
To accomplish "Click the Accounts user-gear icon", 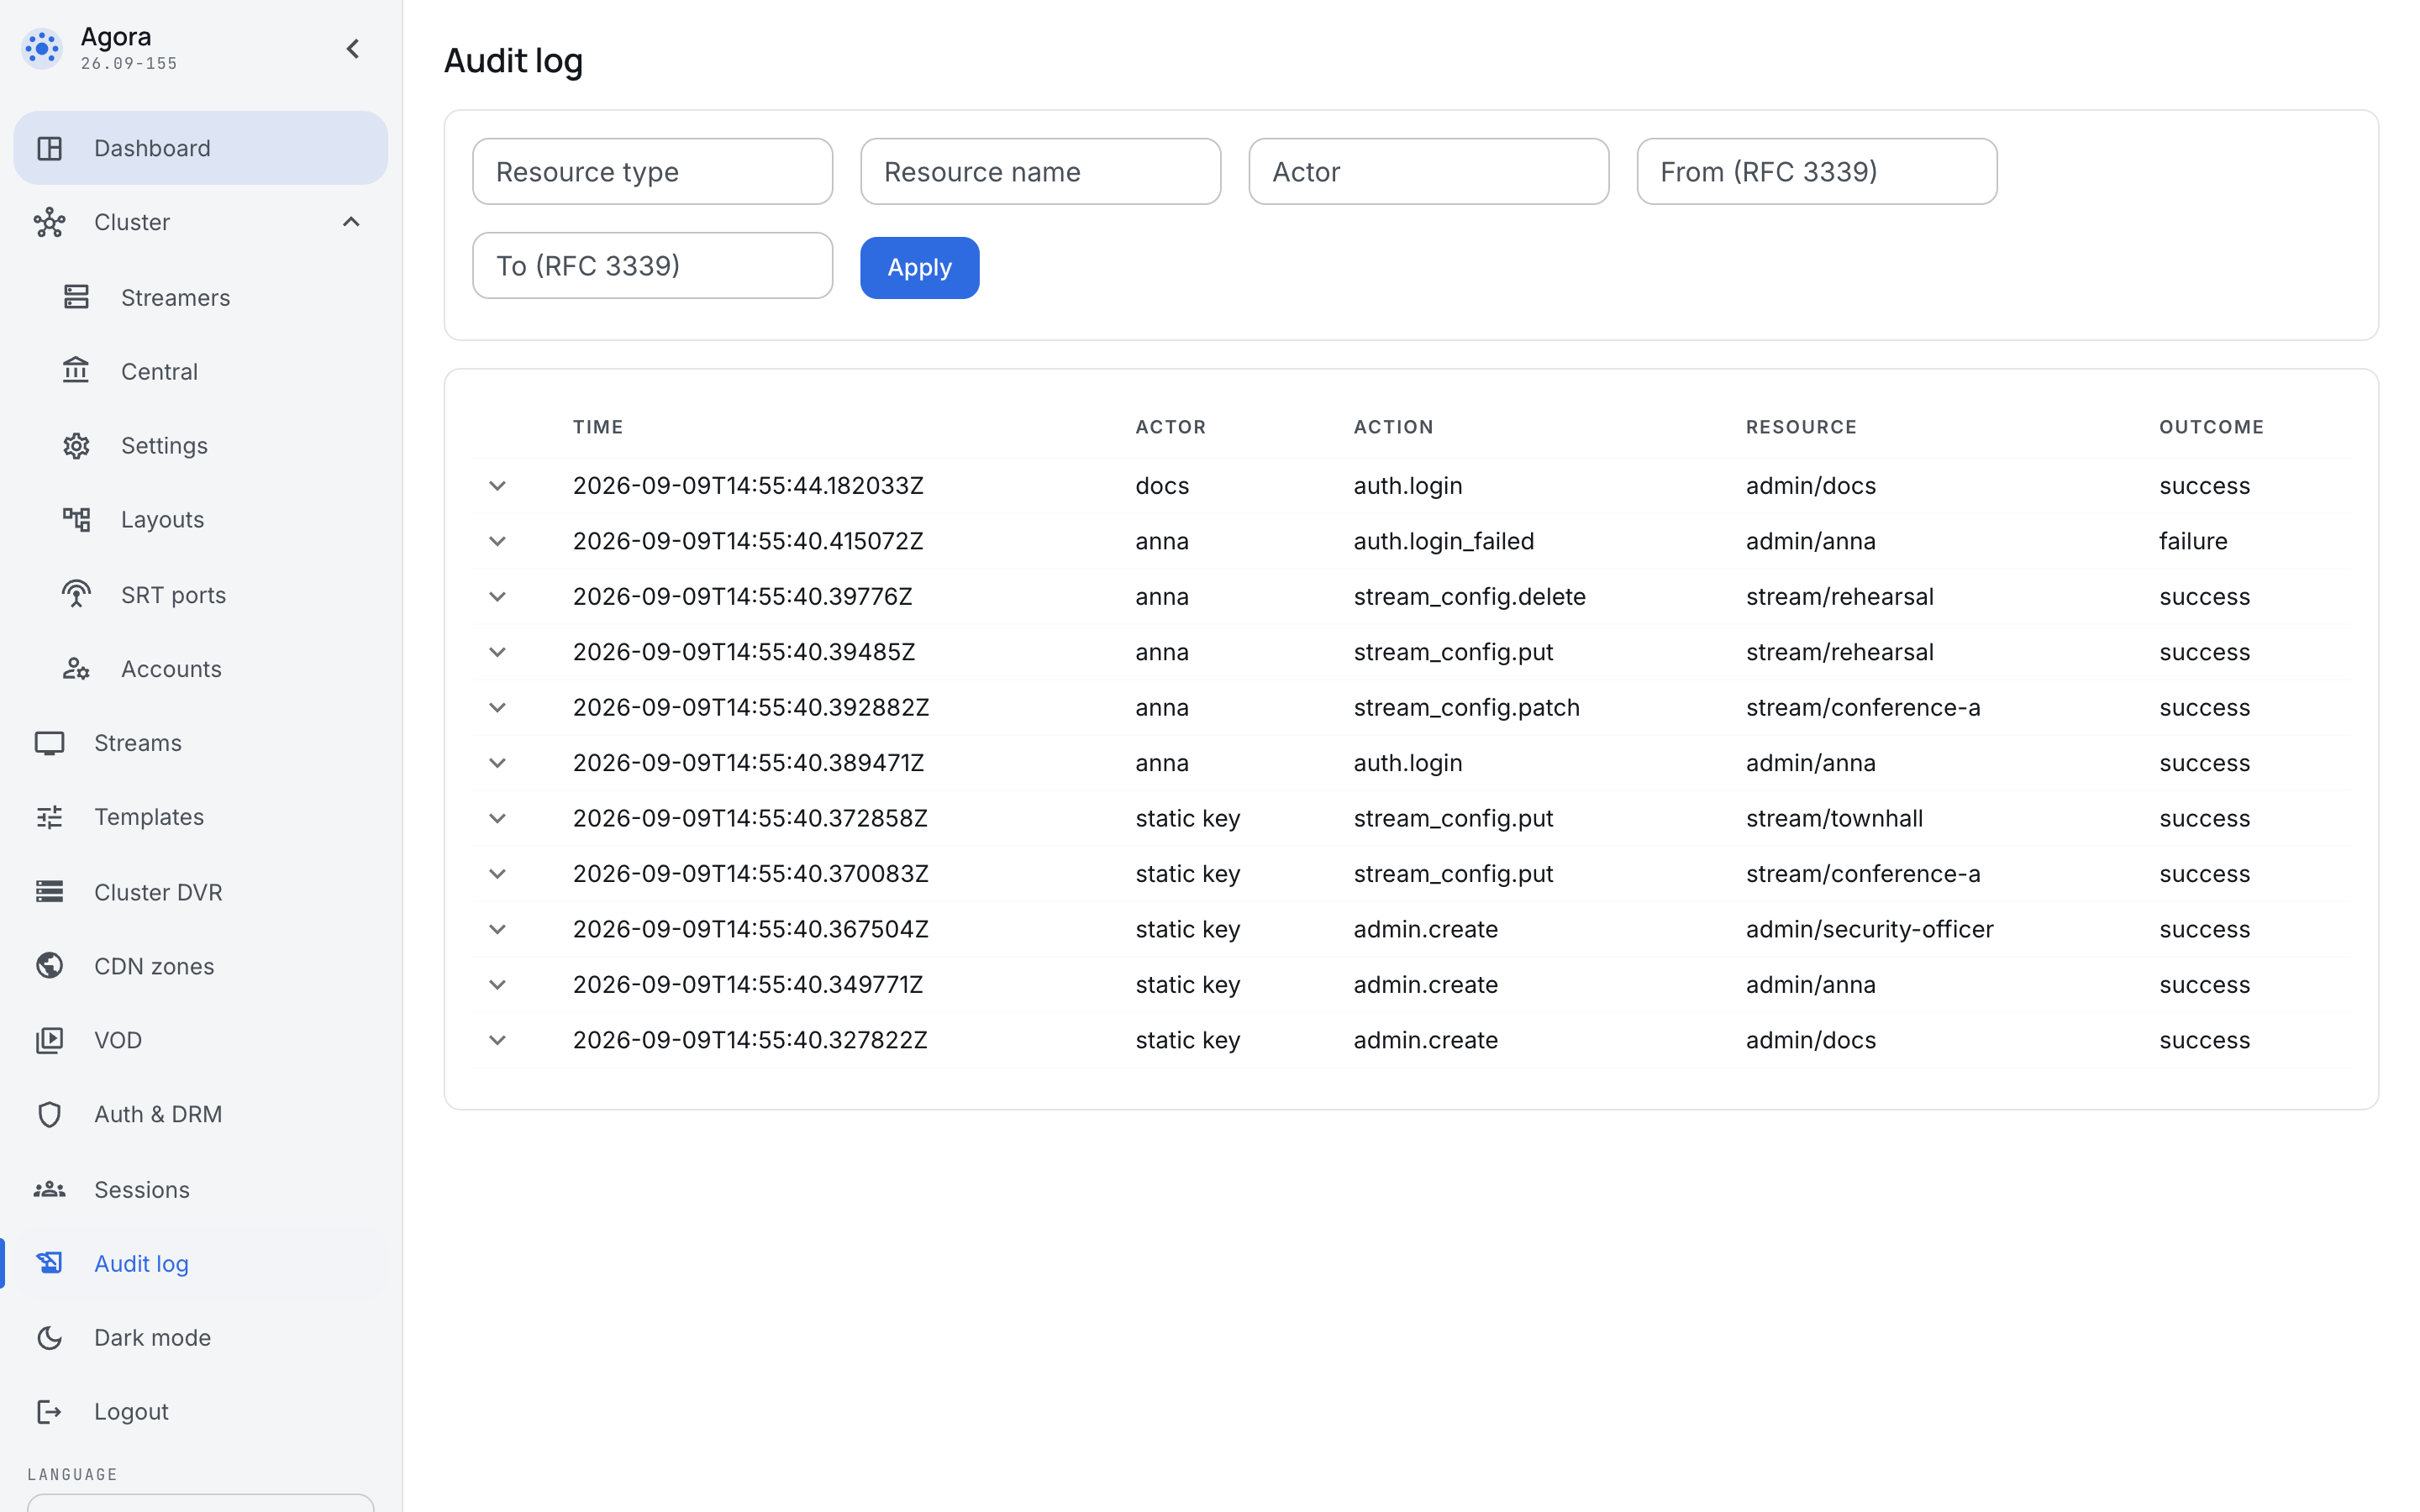I will coord(77,669).
